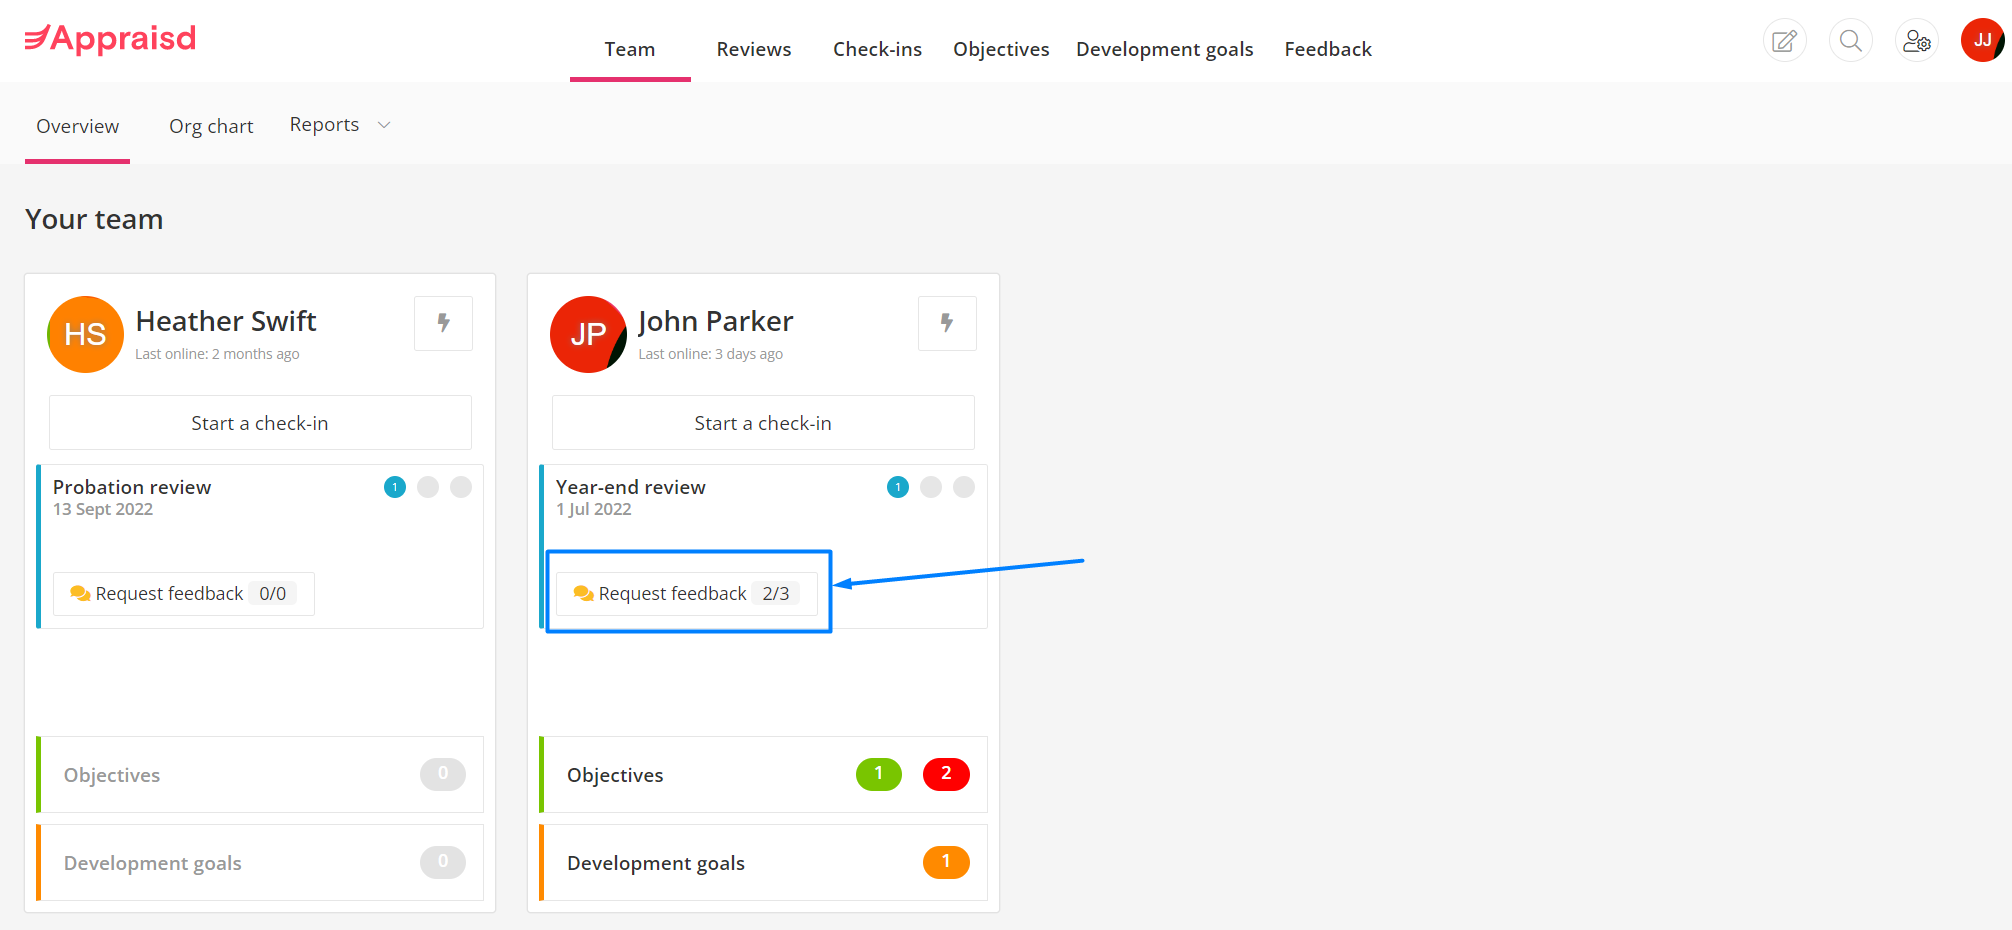Open Heather Swift's profile name link
This screenshot has height=930, width=2012.
[x=226, y=321]
